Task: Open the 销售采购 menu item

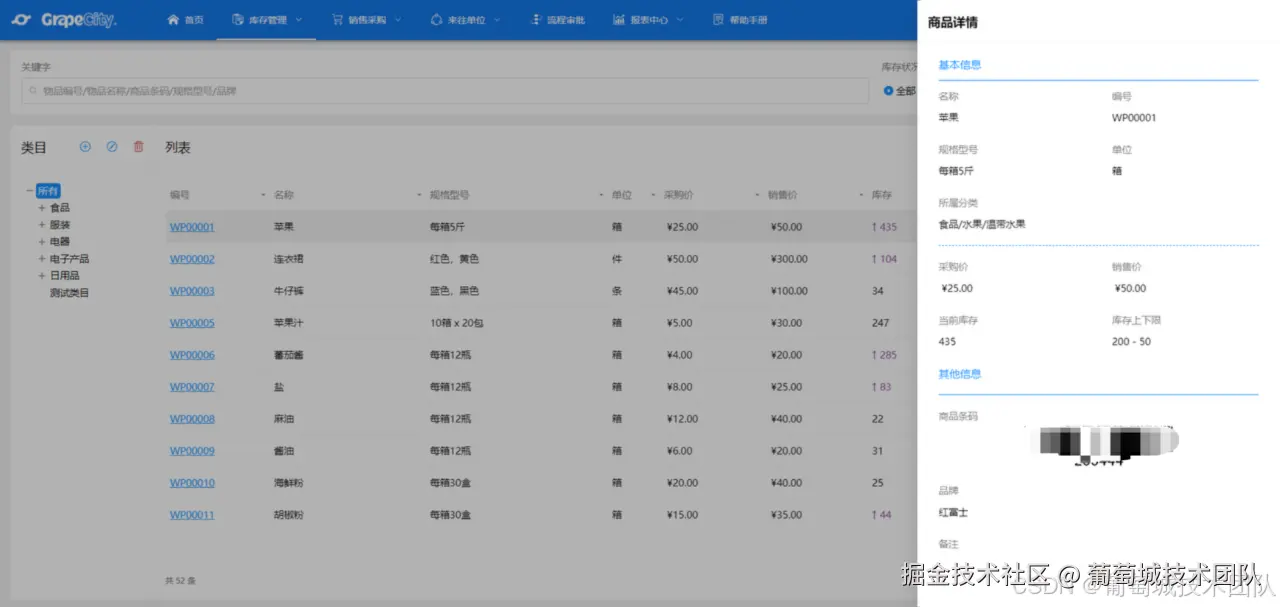Action: click(x=366, y=20)
